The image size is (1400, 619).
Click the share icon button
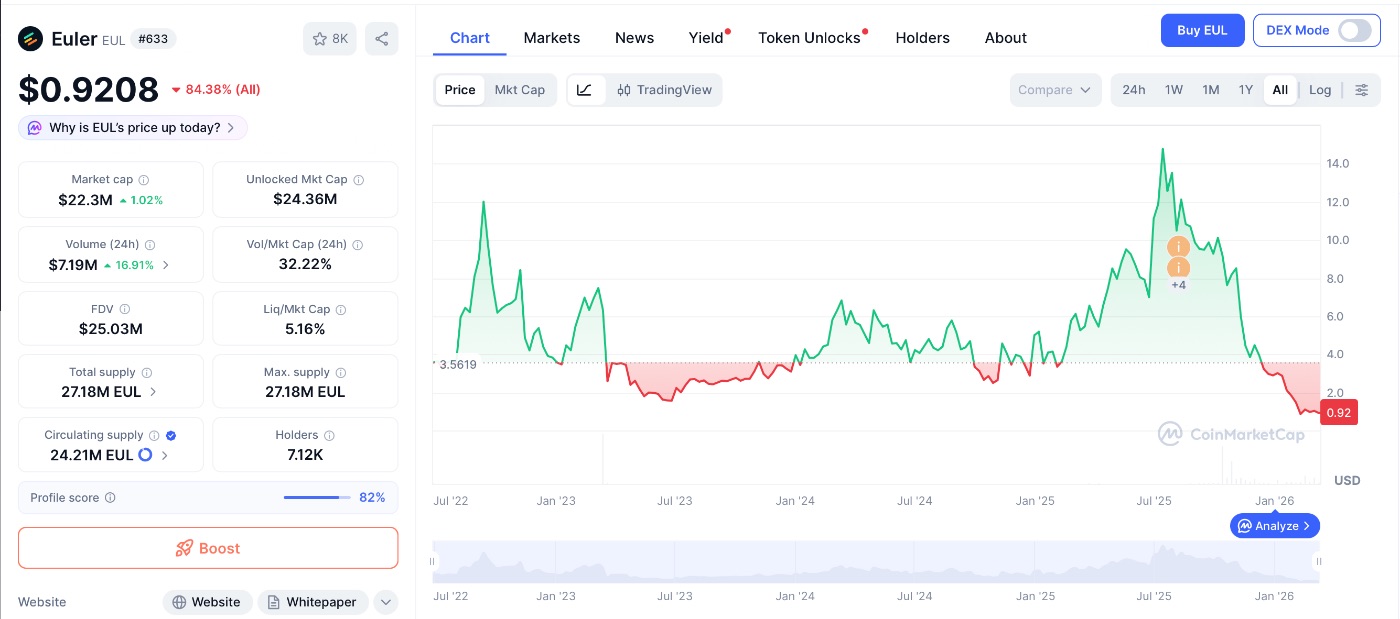[x=382, y=39]
